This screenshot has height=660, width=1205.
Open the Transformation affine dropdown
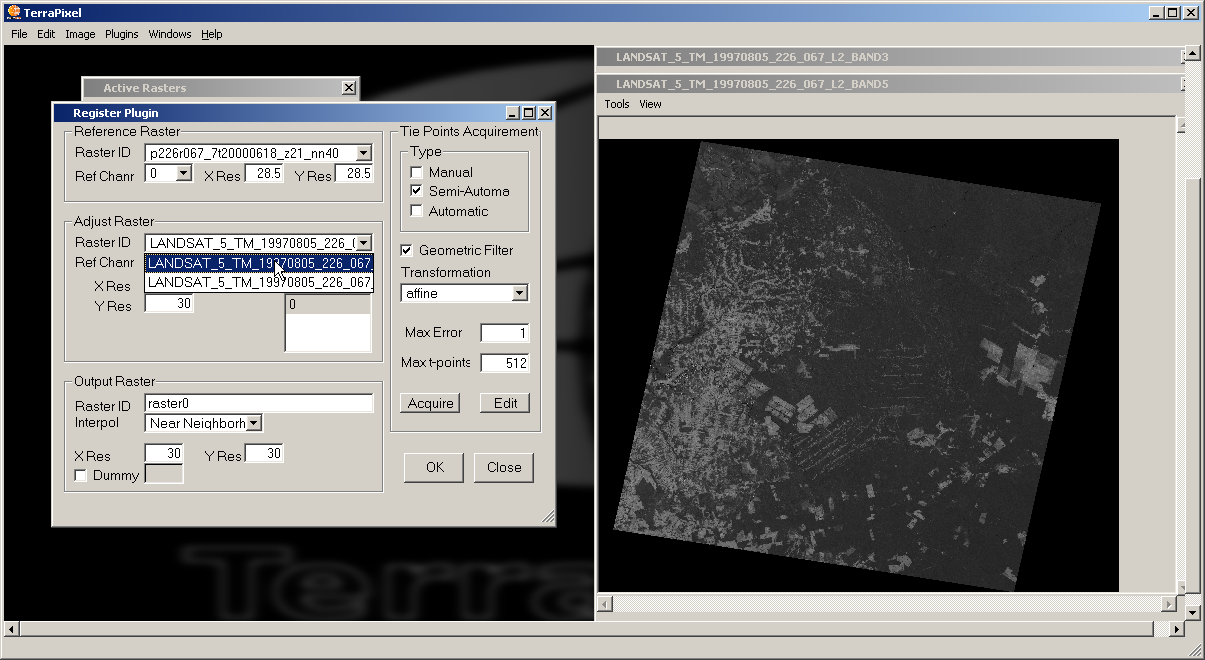click(519, 294)
